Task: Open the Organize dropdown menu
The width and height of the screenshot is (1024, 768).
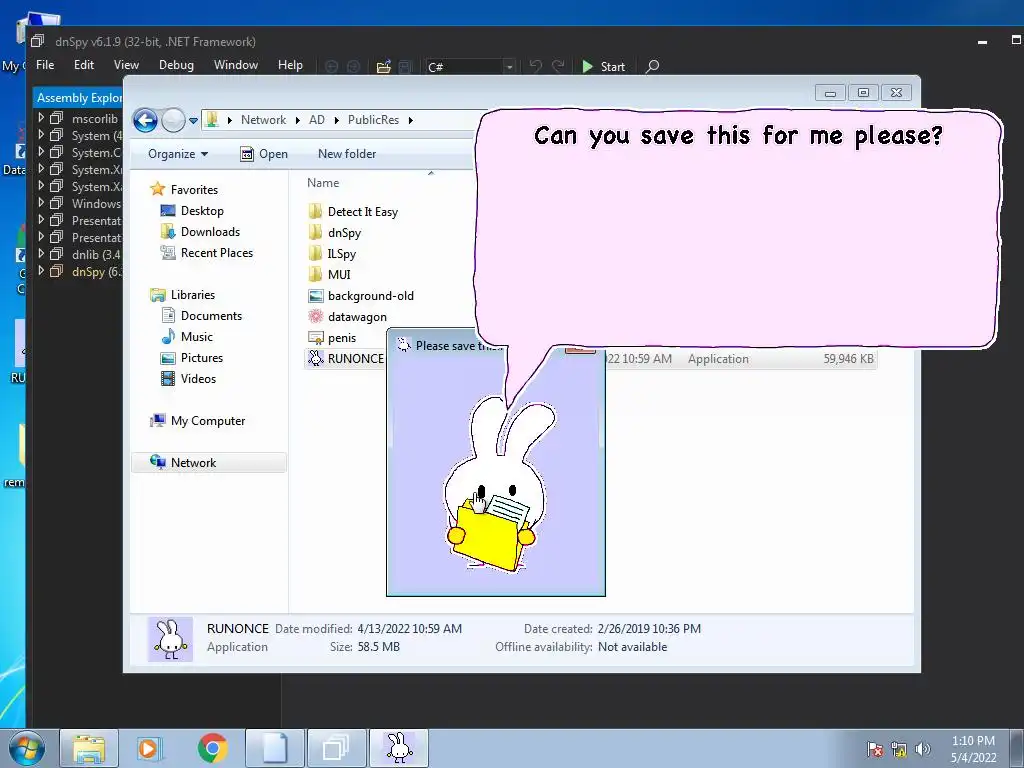Action: pos(178,154)
